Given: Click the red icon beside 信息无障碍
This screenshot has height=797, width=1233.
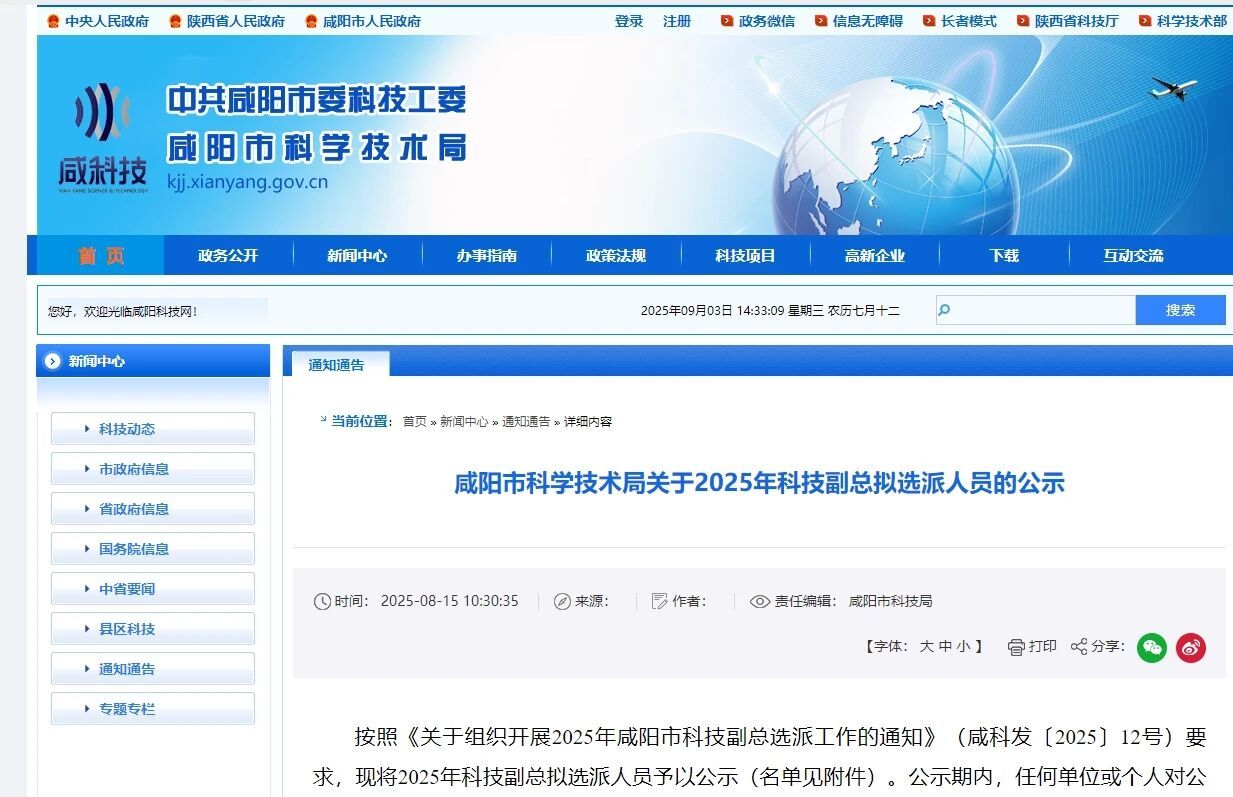Looking at the screenshot, I should 821,19.
